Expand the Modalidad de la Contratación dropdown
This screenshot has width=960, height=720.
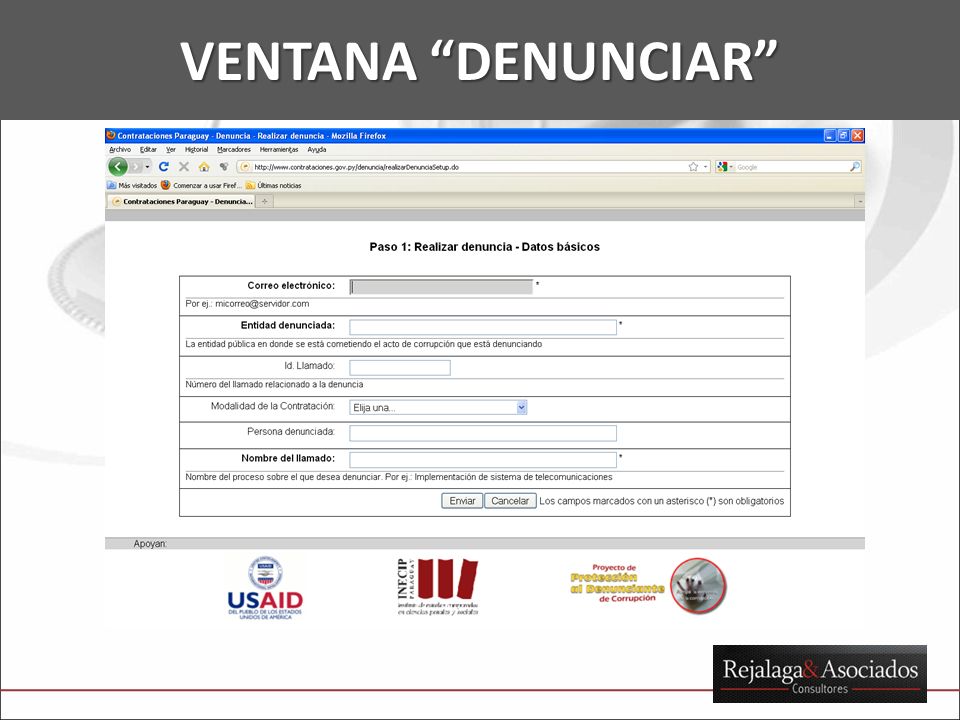click(x=438, y=407)
